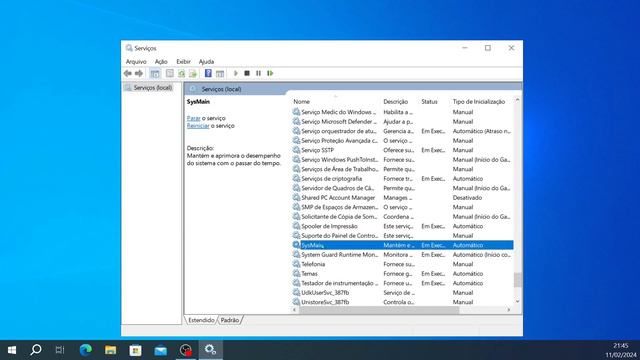Image resolution: width=640 pixels, height=360 pixels.
Task: Start the service with the play icon
Action: tap(236, 73)
